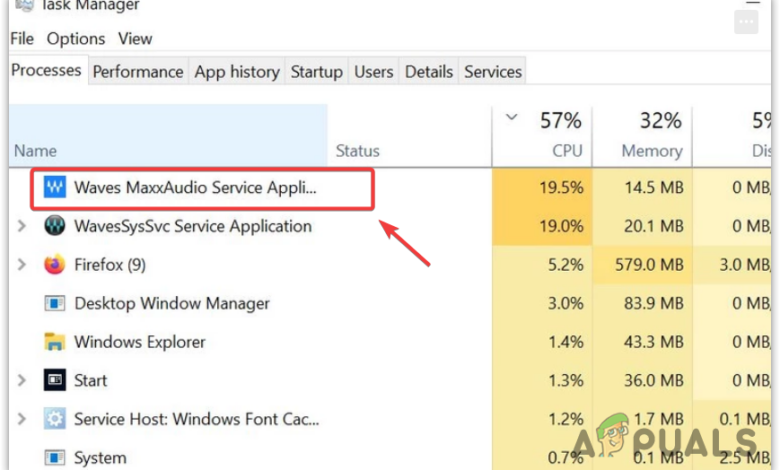Click the three-dots overlay button
This screenshot has height=470, width=780.
(746, 22)
